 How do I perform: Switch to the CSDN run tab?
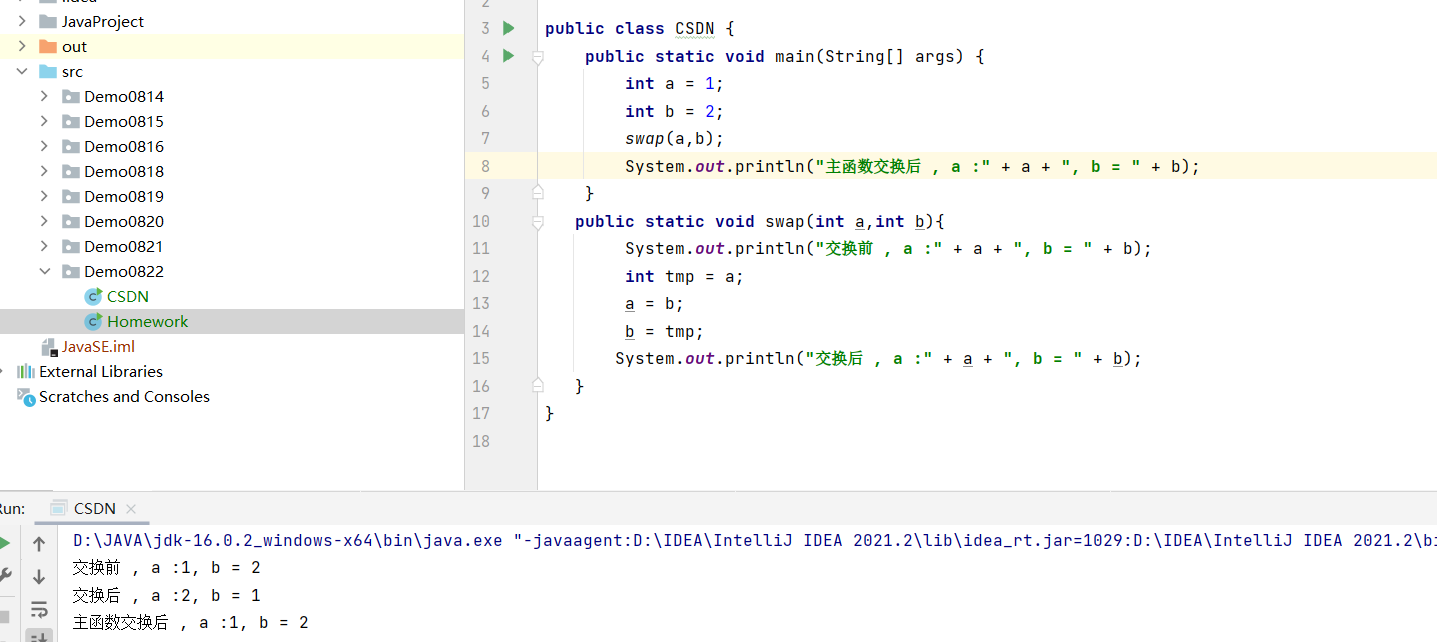[95, 508]
